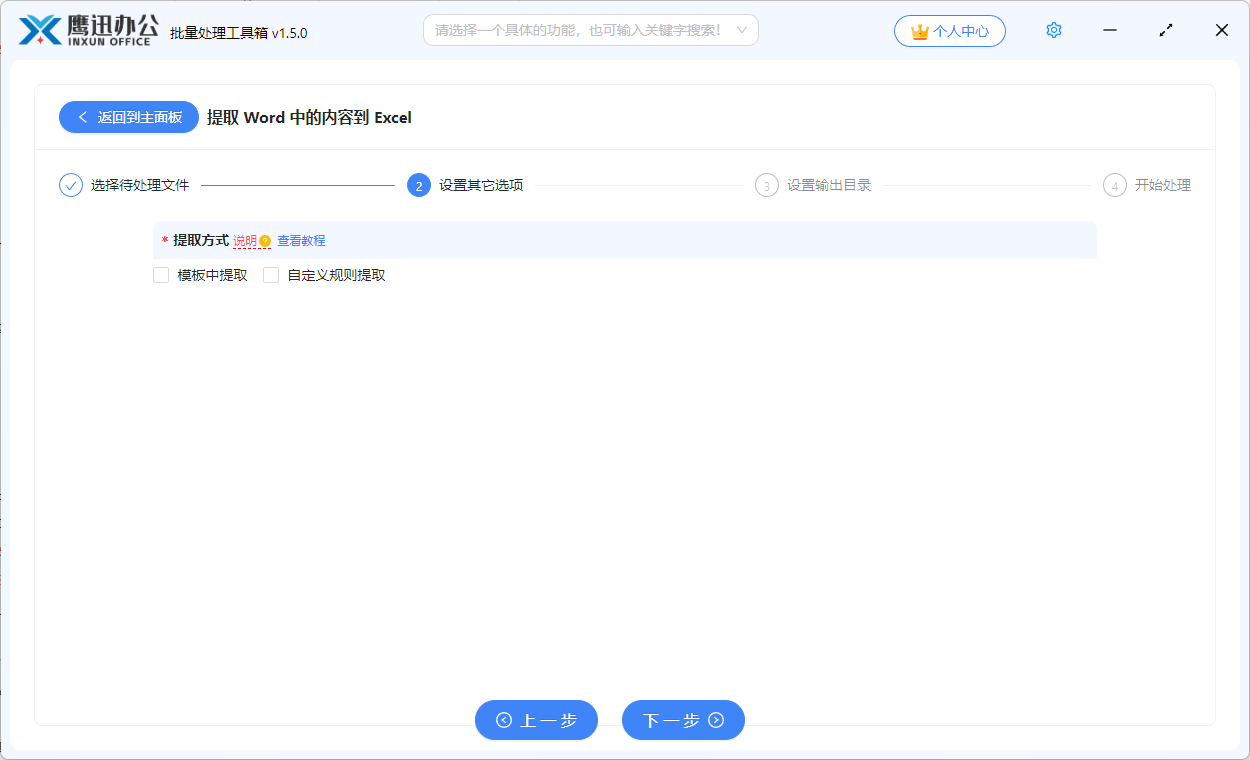Image resolution: width=1250 pixels, height=760 pixels.
Task: Click the back arrow in 返回到主面板 button
Action: (x=83, y=117)
